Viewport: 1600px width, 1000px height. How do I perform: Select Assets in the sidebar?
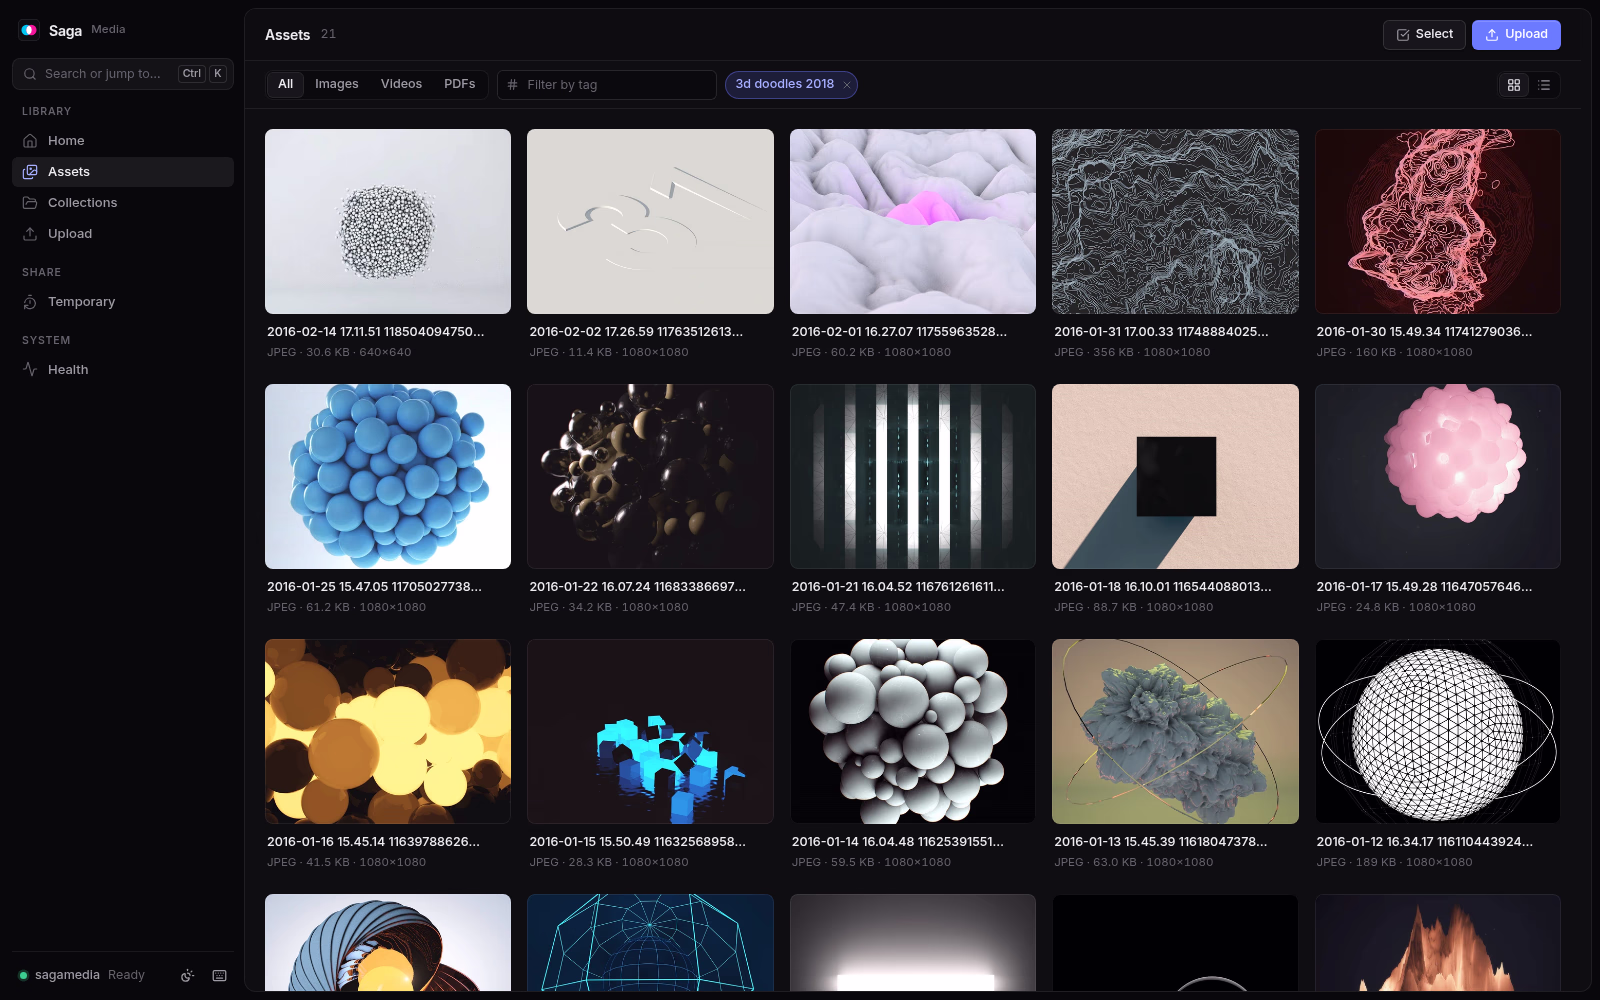coord(123,172)
